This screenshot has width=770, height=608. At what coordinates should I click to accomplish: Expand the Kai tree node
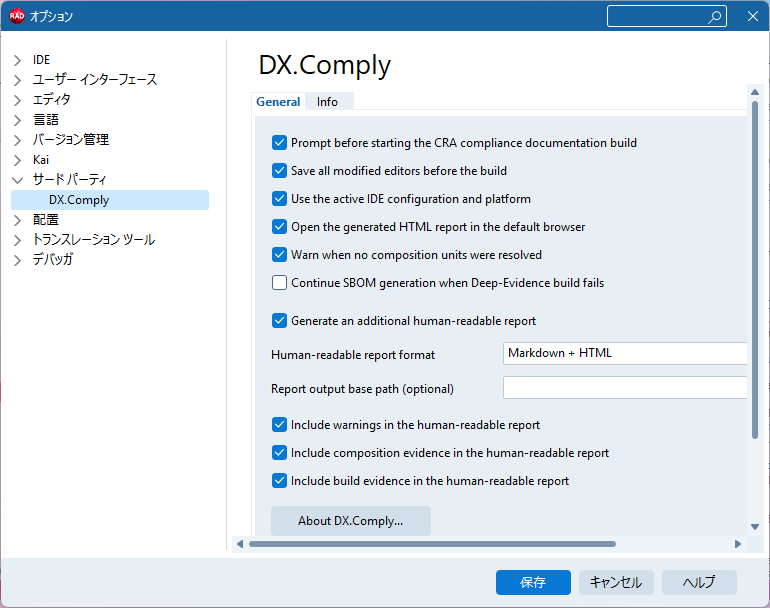click(17, 160)
